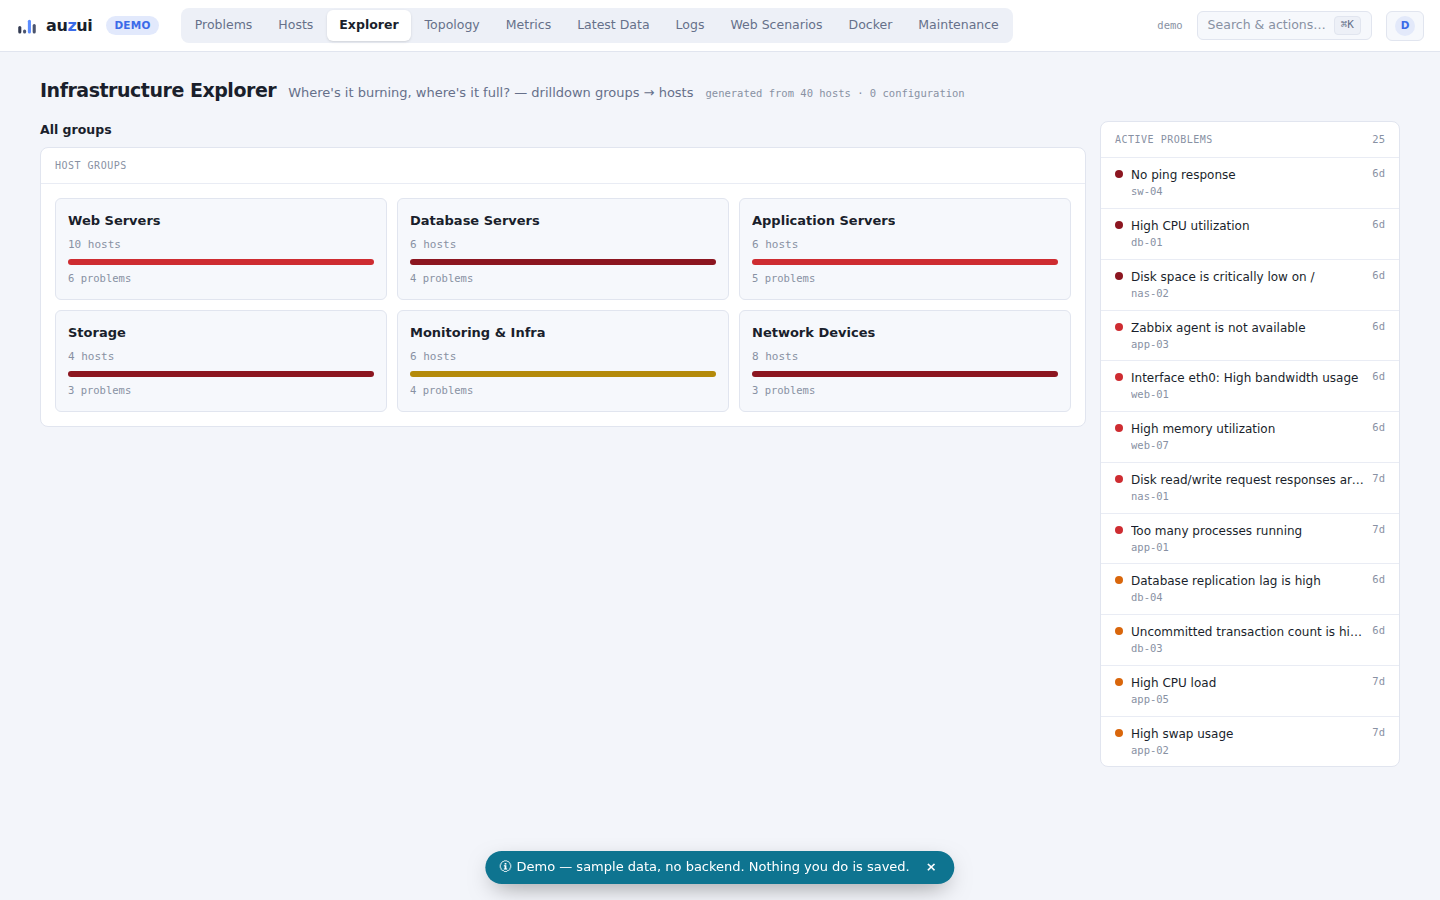This screenshot has height=900, width=1440.
Task: Click the Database Servers severity bar
Action: [563, 262]
